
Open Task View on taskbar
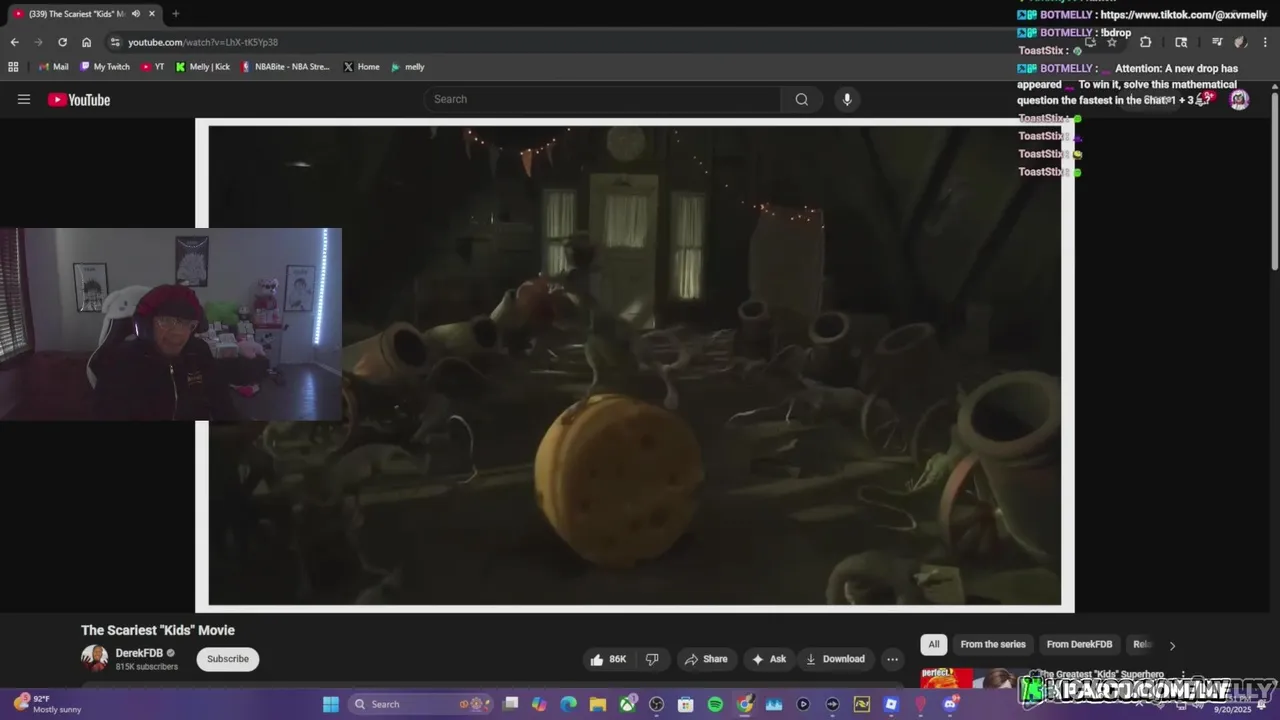[x=510, y=704]
